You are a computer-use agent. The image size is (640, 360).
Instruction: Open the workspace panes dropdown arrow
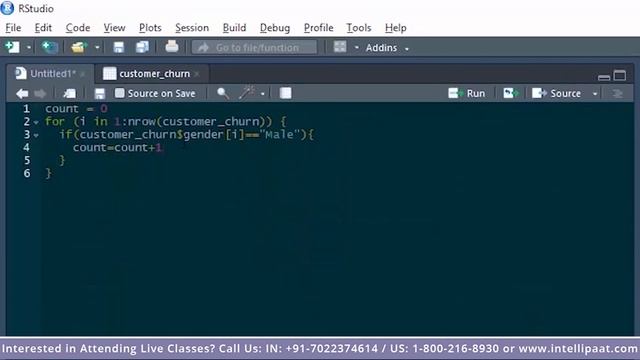pos(356,48)
